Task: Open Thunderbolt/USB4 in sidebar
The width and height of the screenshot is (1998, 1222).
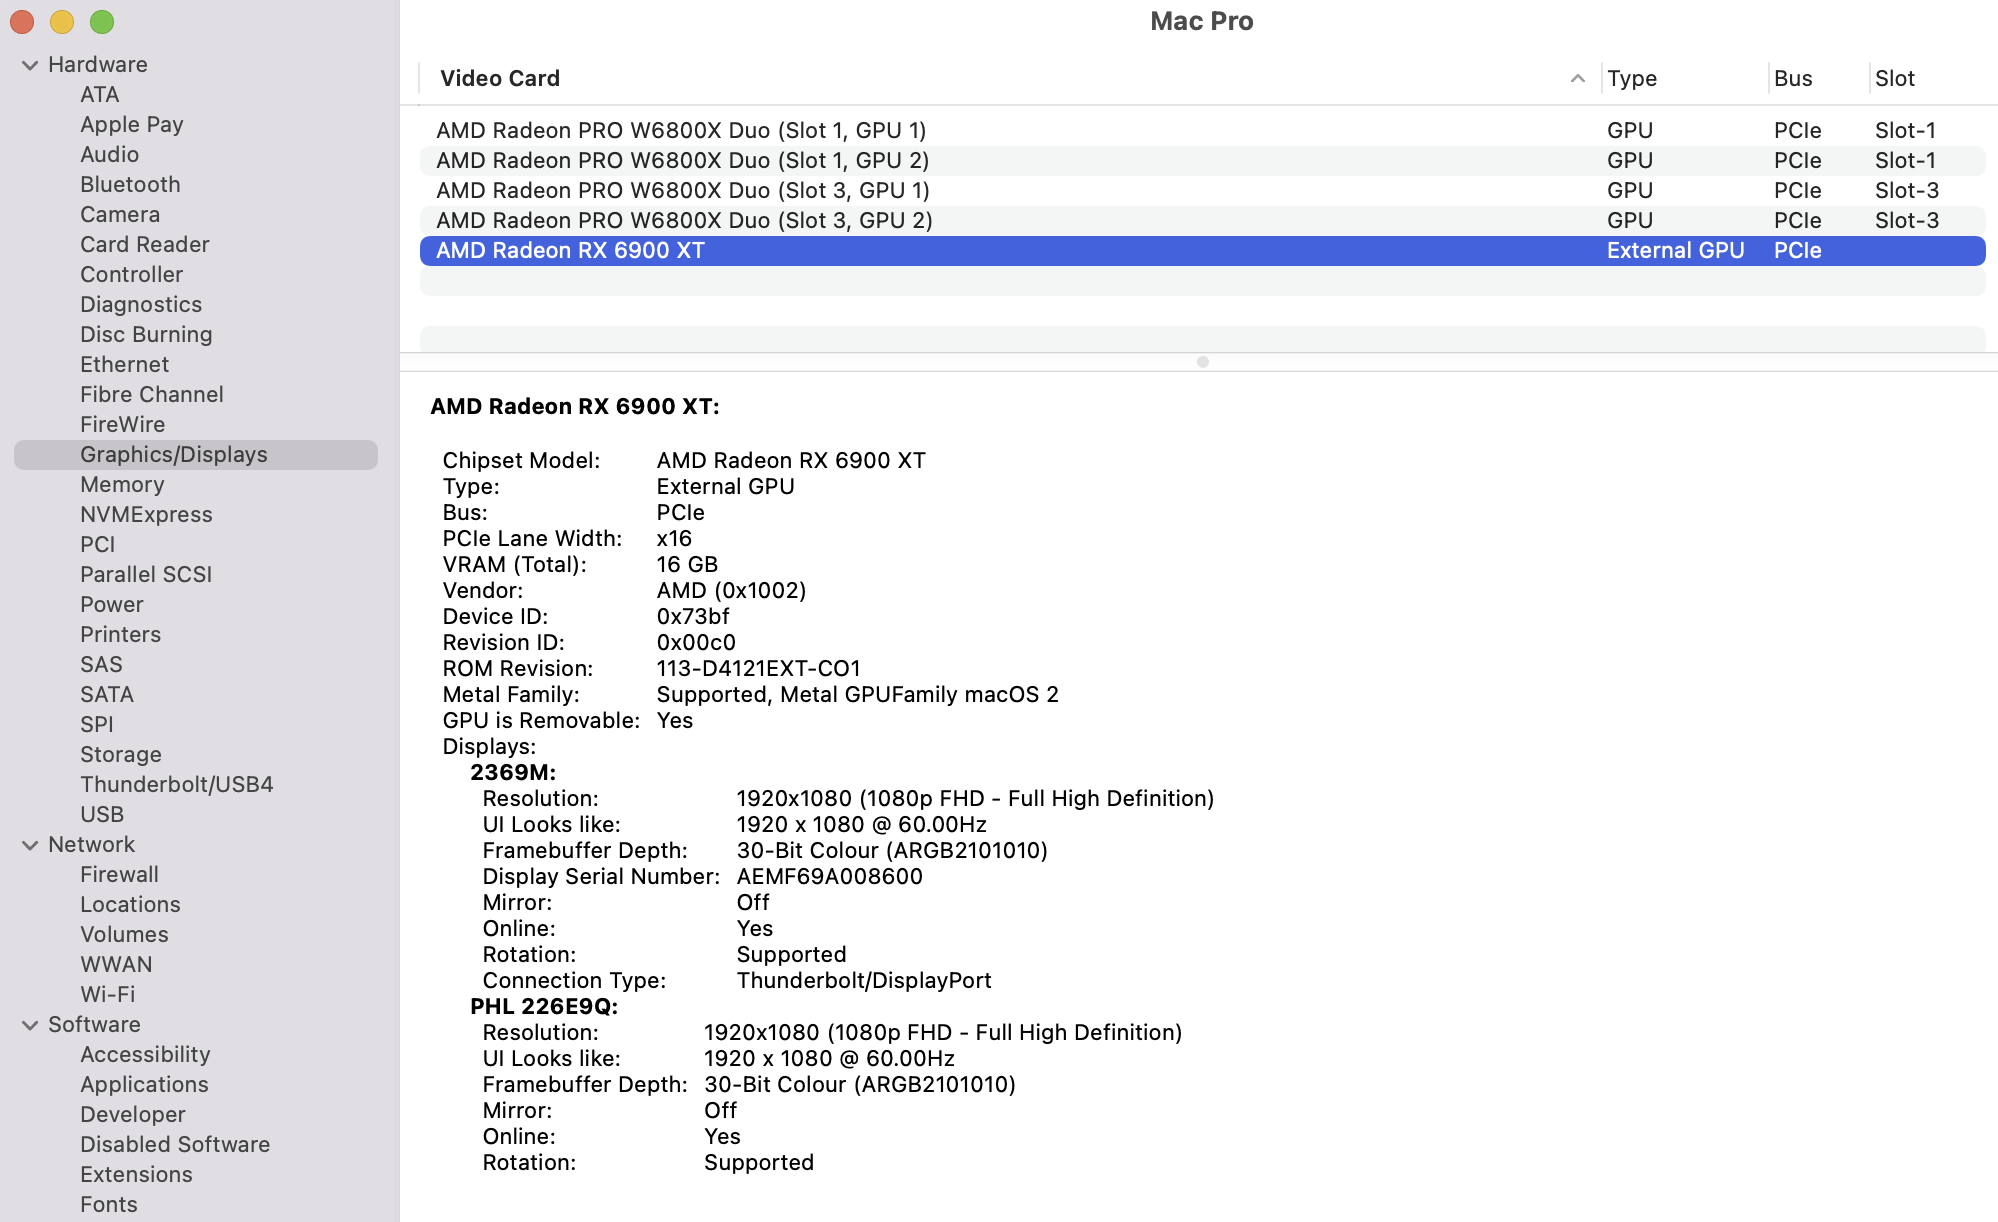Action: point(176,784)
